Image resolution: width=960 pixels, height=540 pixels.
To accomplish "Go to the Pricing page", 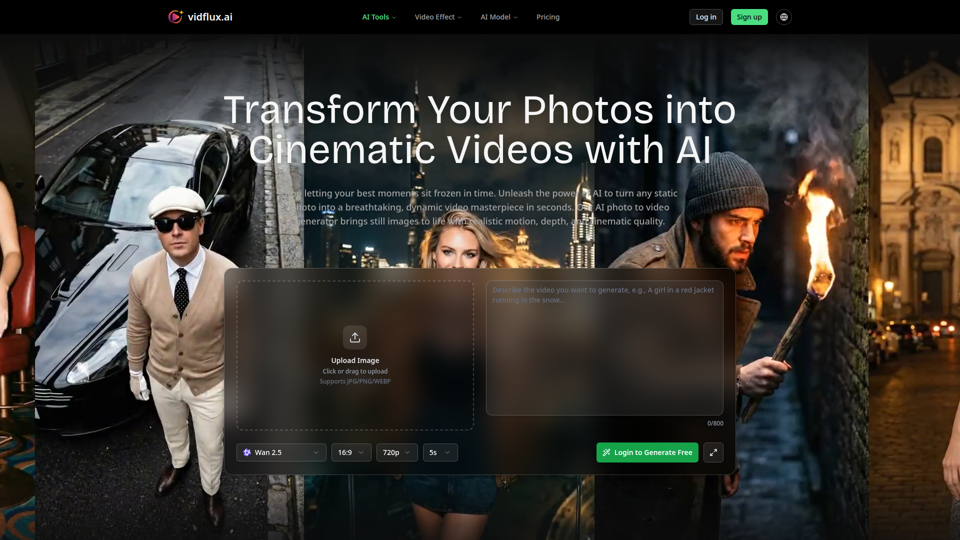I will tap(548, 17).
